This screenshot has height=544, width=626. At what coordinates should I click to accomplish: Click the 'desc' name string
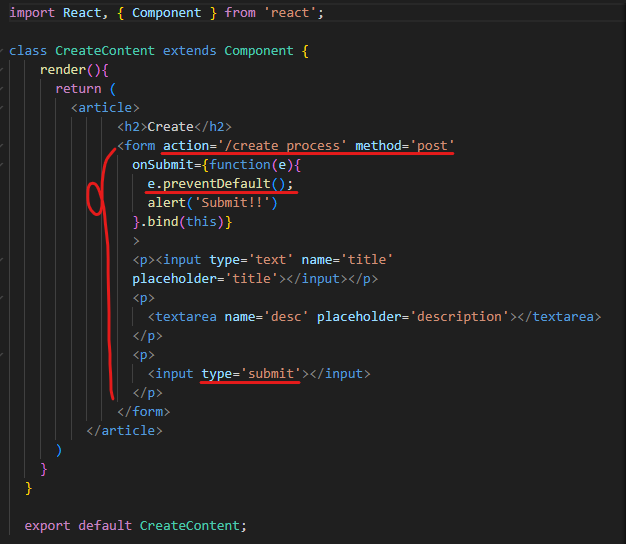click(286, 317)
